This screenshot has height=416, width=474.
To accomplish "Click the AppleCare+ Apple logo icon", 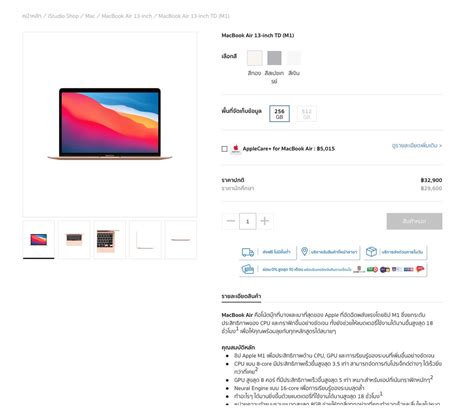I will pyautogui.click(x=236, y=149).
